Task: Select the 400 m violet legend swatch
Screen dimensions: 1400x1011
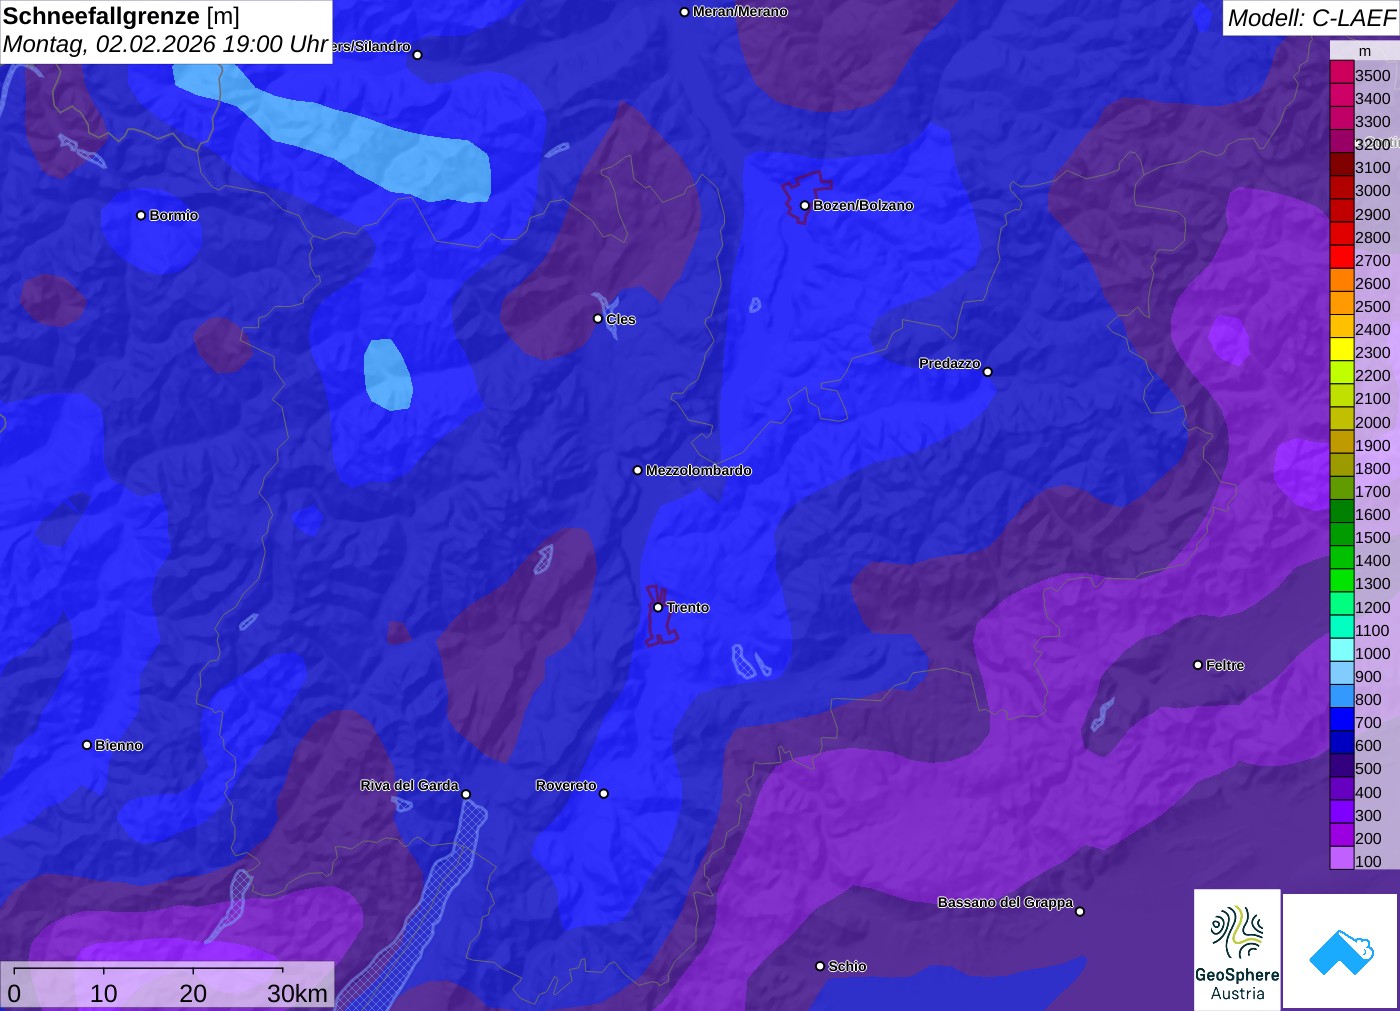Action: coord(1342,789)
